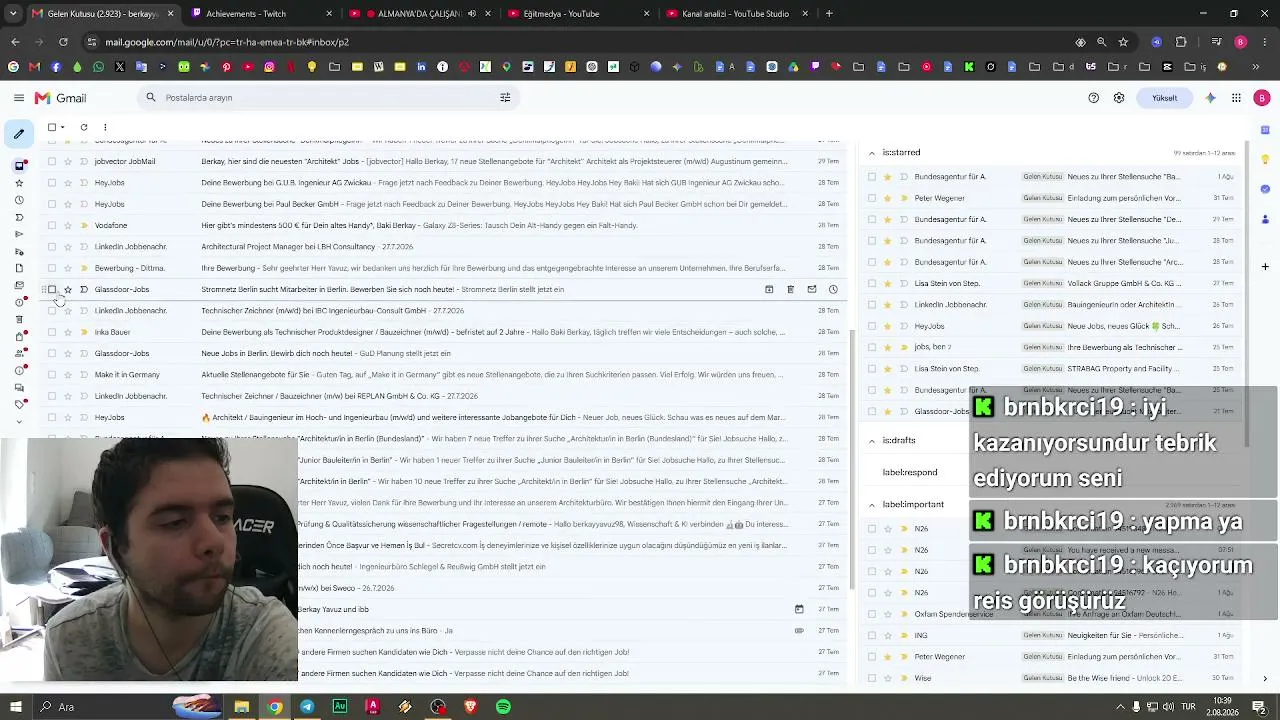Click the Chrome address bar URL
This screenshot has height=720, width=1280.
(x=227, y=42)
